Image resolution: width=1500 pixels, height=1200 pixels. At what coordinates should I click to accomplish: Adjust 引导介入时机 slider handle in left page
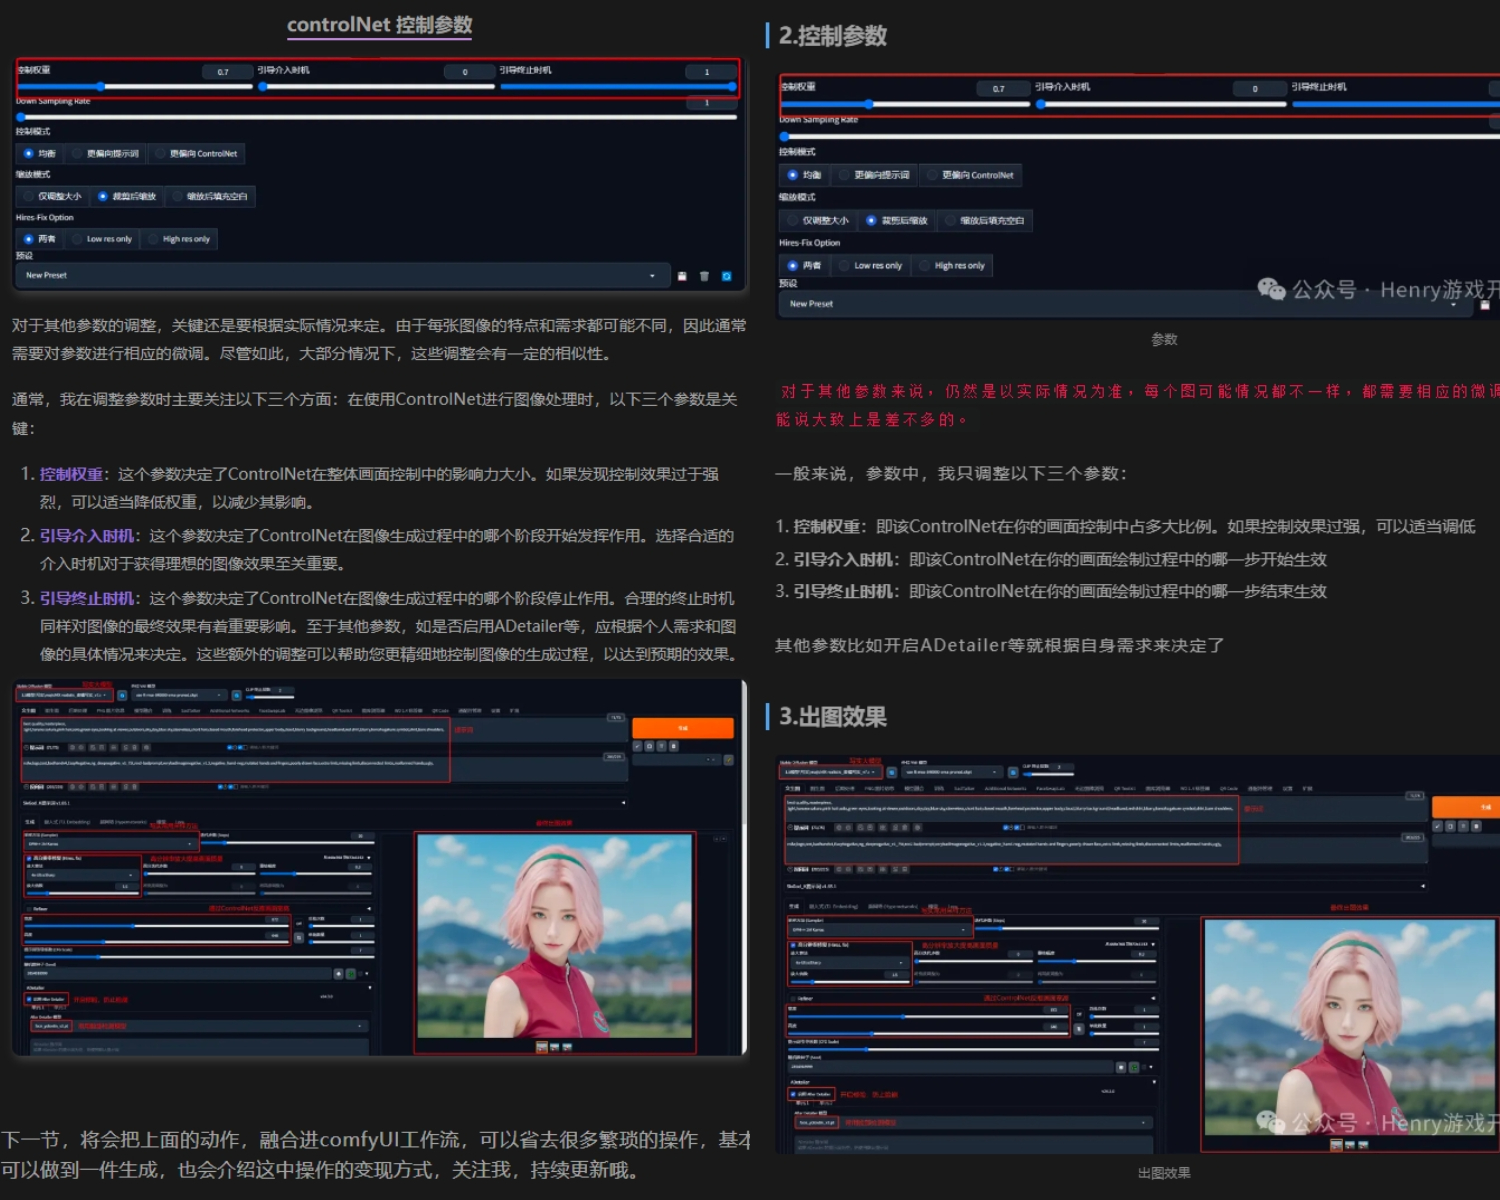263,87
